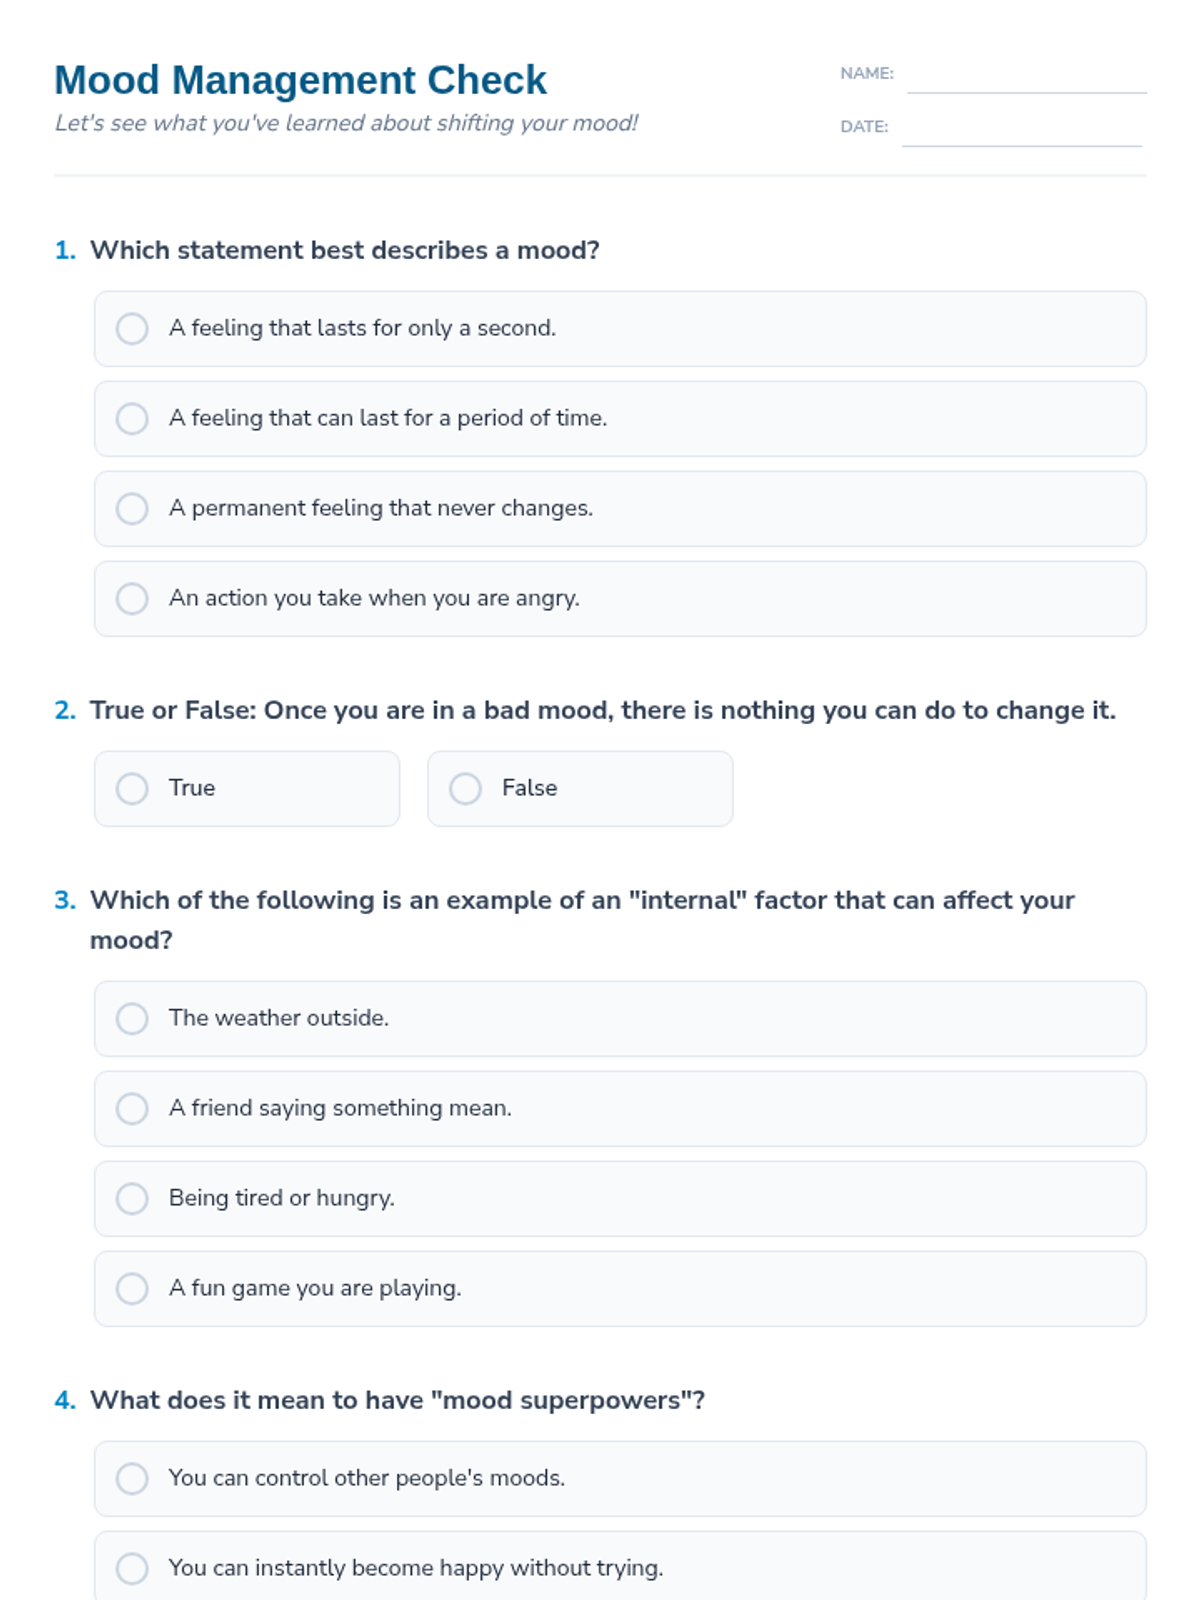Screen dimensions: 1200x1600
Task: Pick 'A permanent feeling that never changes'
Action: pos(620,509)
